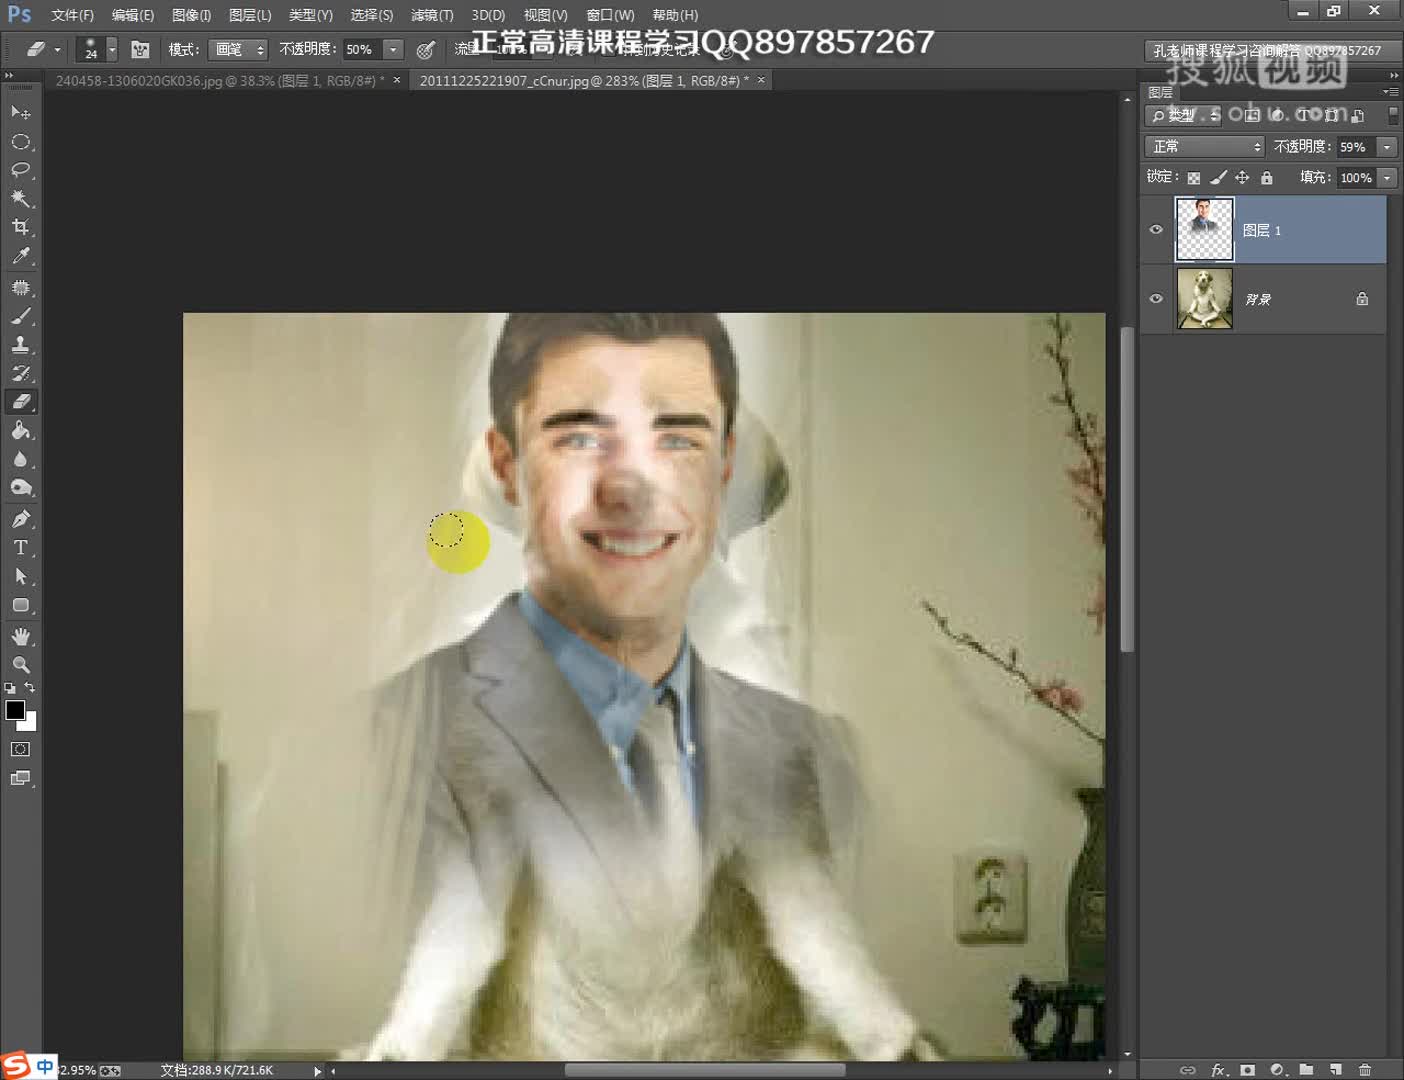Open the eraser 模式 dropdown

[239, 49]
